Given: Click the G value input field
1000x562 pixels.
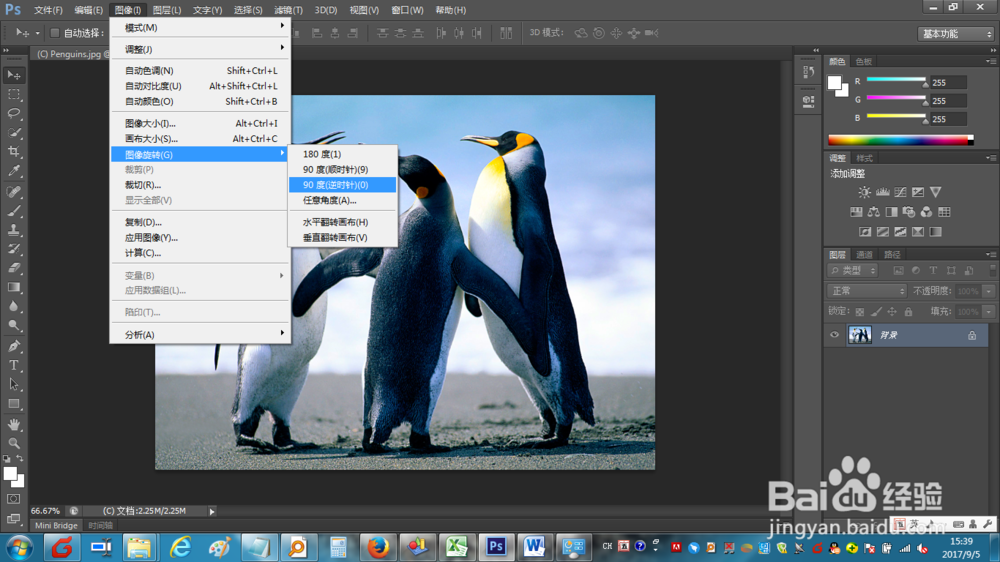Looking at the screenshot, I should pos(948,101).
